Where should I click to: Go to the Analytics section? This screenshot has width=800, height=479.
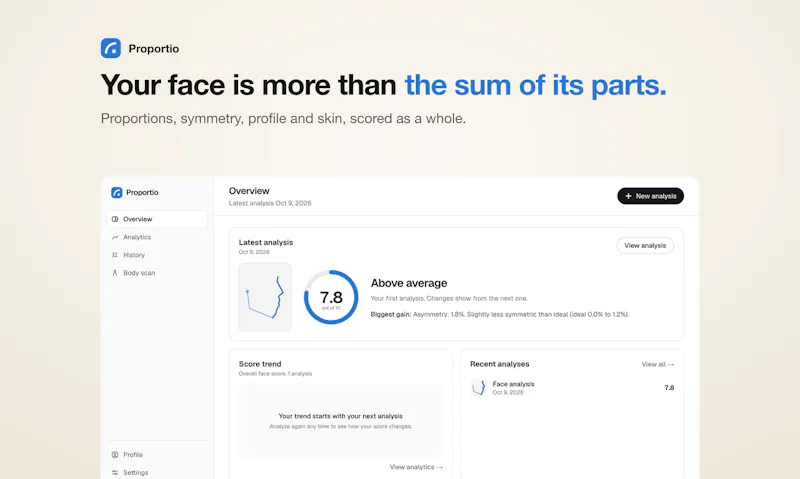(x=157, y=237)
